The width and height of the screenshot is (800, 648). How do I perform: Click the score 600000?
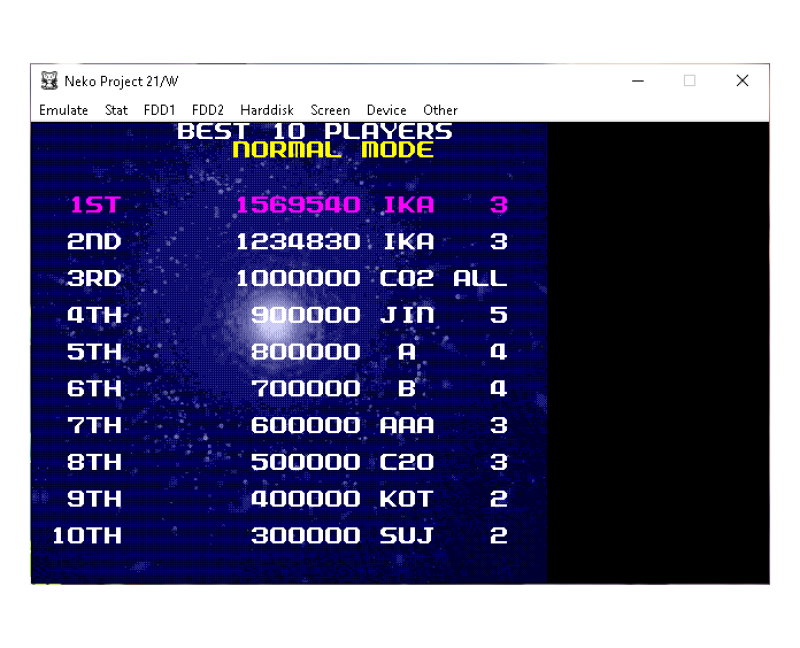[x=306, y=426]
